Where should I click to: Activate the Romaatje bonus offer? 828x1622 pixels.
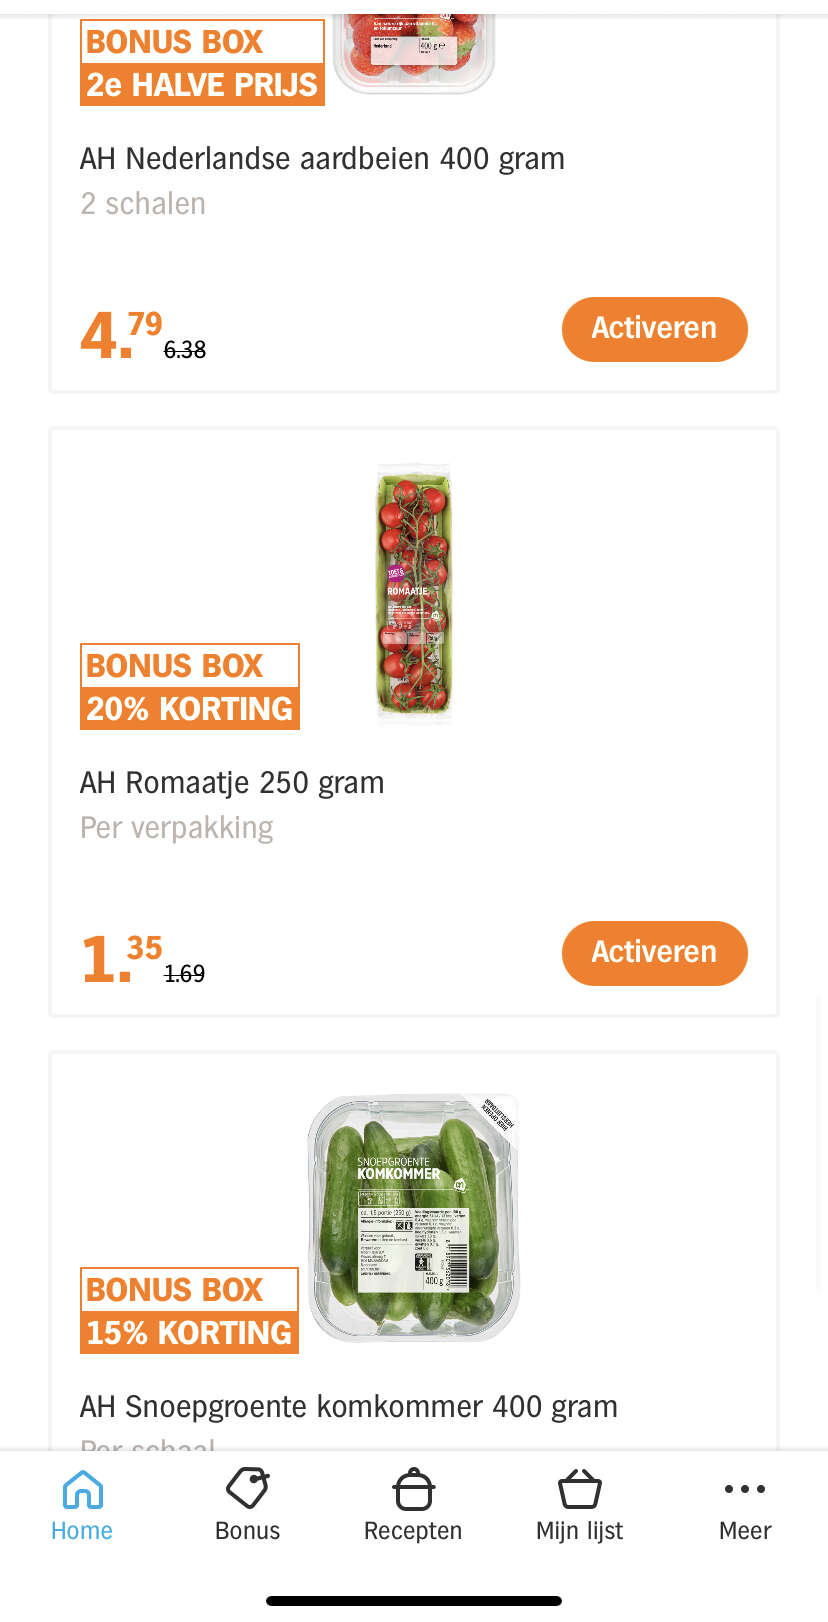pos(654,953)
